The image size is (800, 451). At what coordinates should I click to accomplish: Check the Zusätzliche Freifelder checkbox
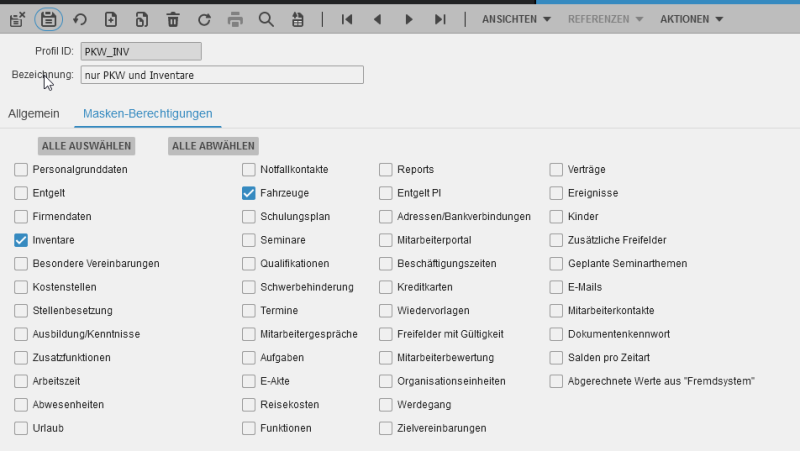(x=556, y=240)
